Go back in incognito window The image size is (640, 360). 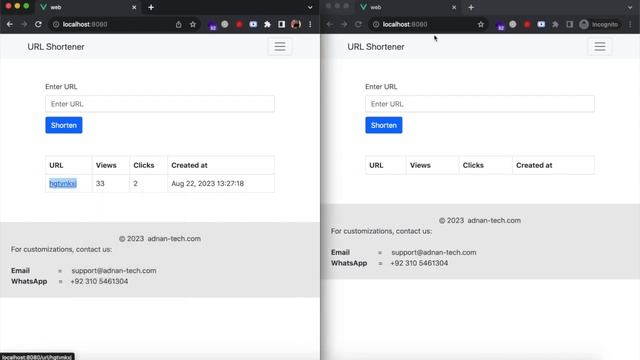tap(329, 24)
